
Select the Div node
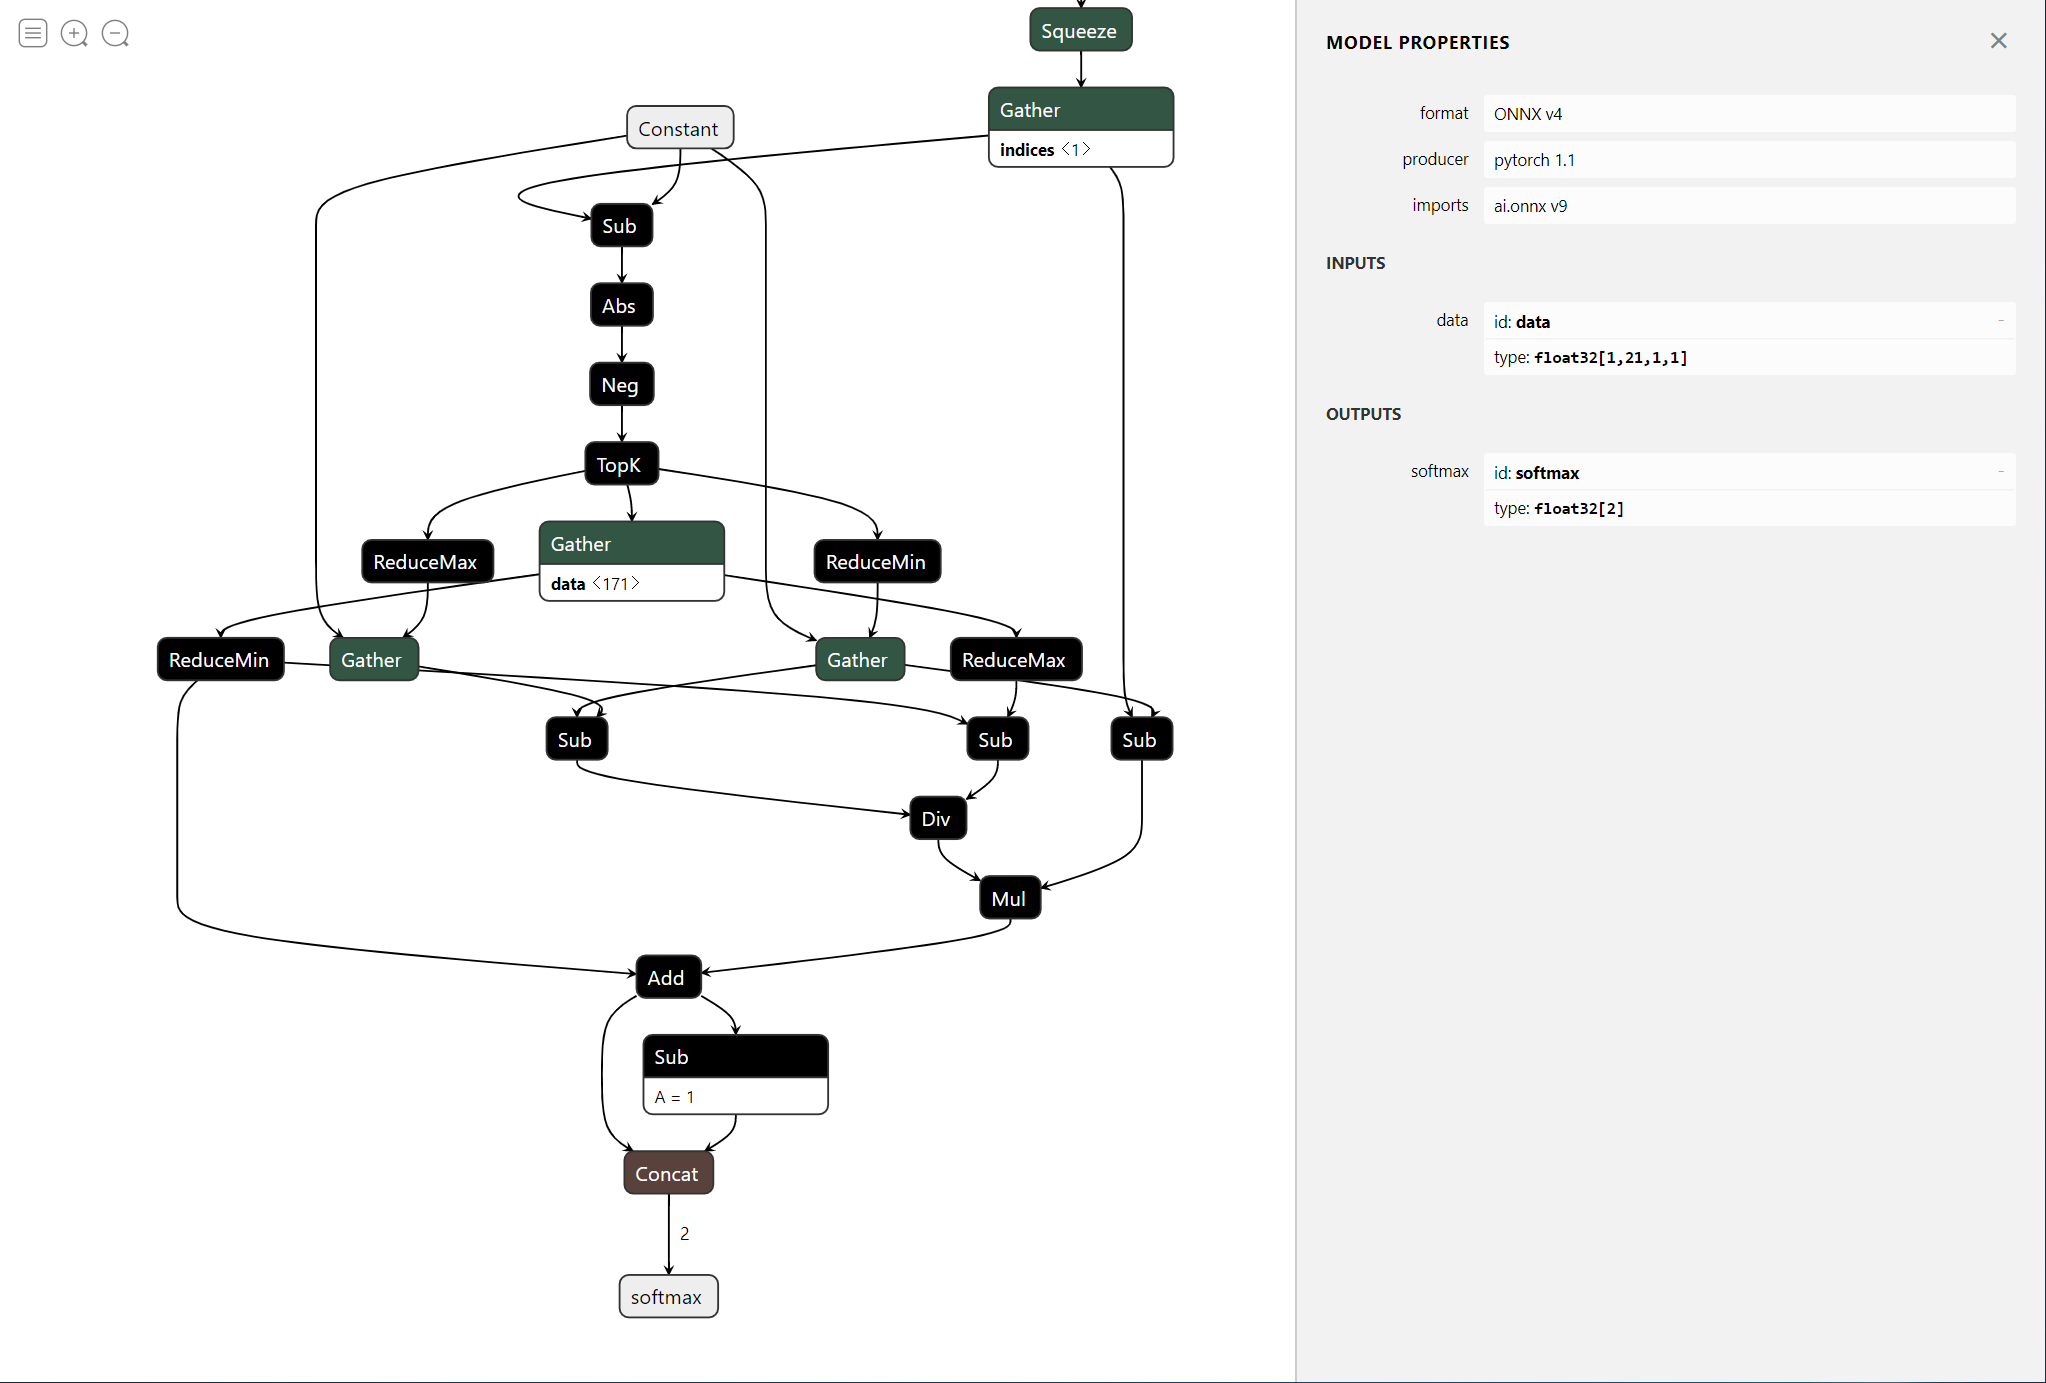(937, 818)
